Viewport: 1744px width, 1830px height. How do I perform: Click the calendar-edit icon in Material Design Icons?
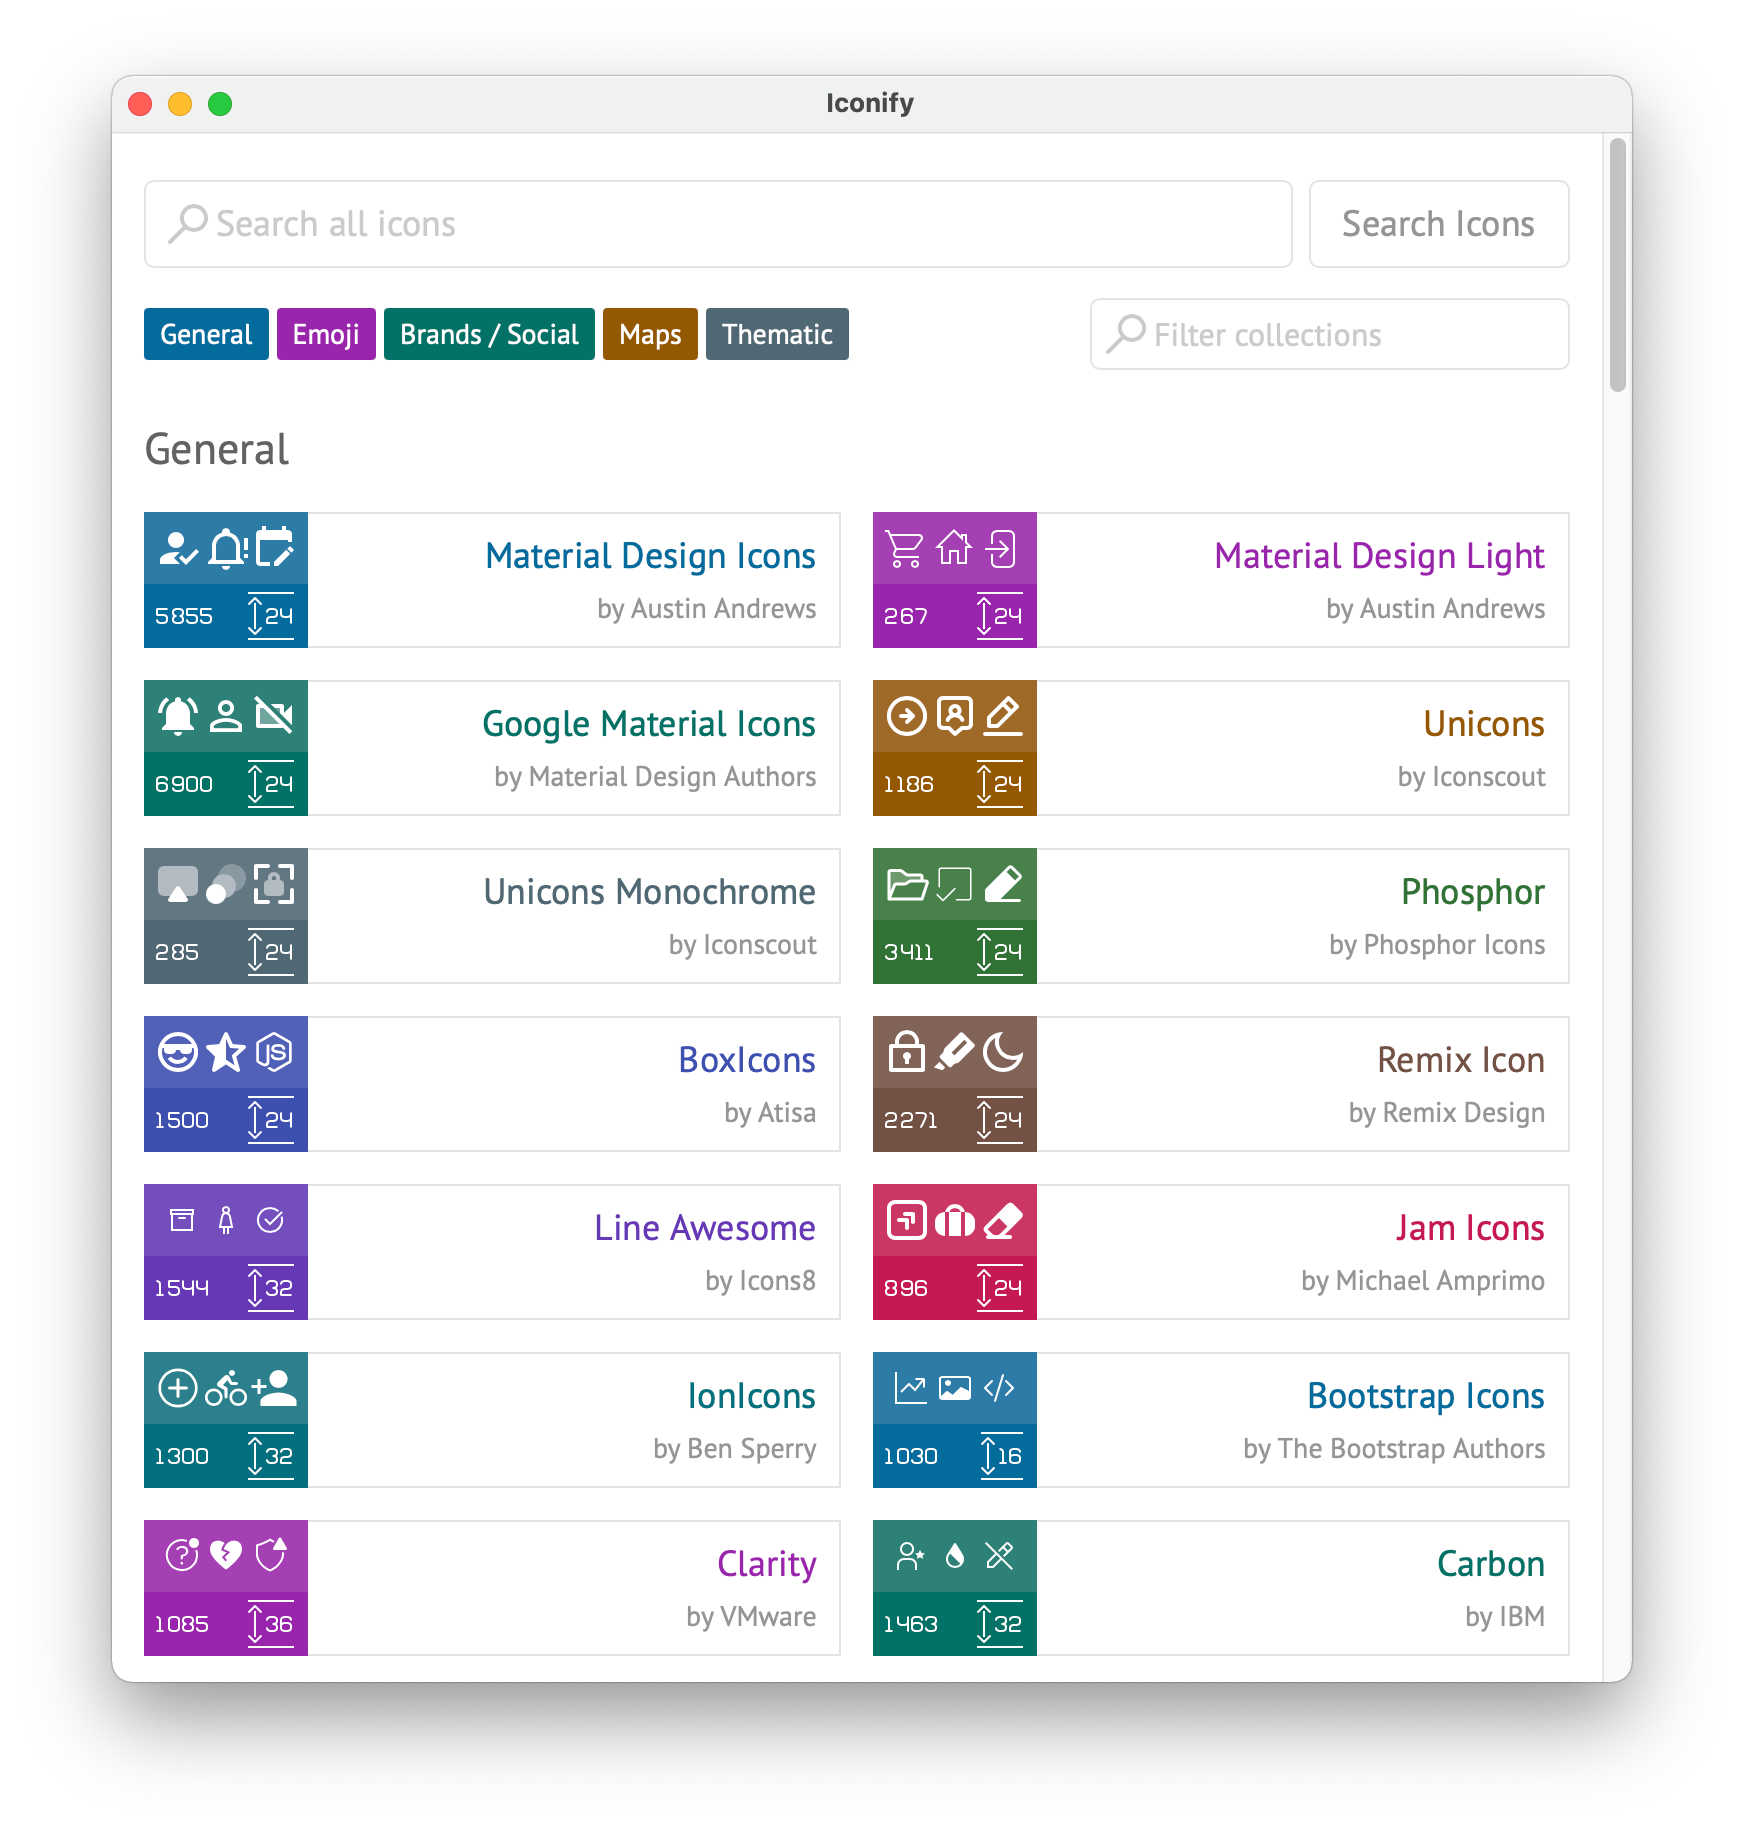pyautogui.click(x=274, y=548)
